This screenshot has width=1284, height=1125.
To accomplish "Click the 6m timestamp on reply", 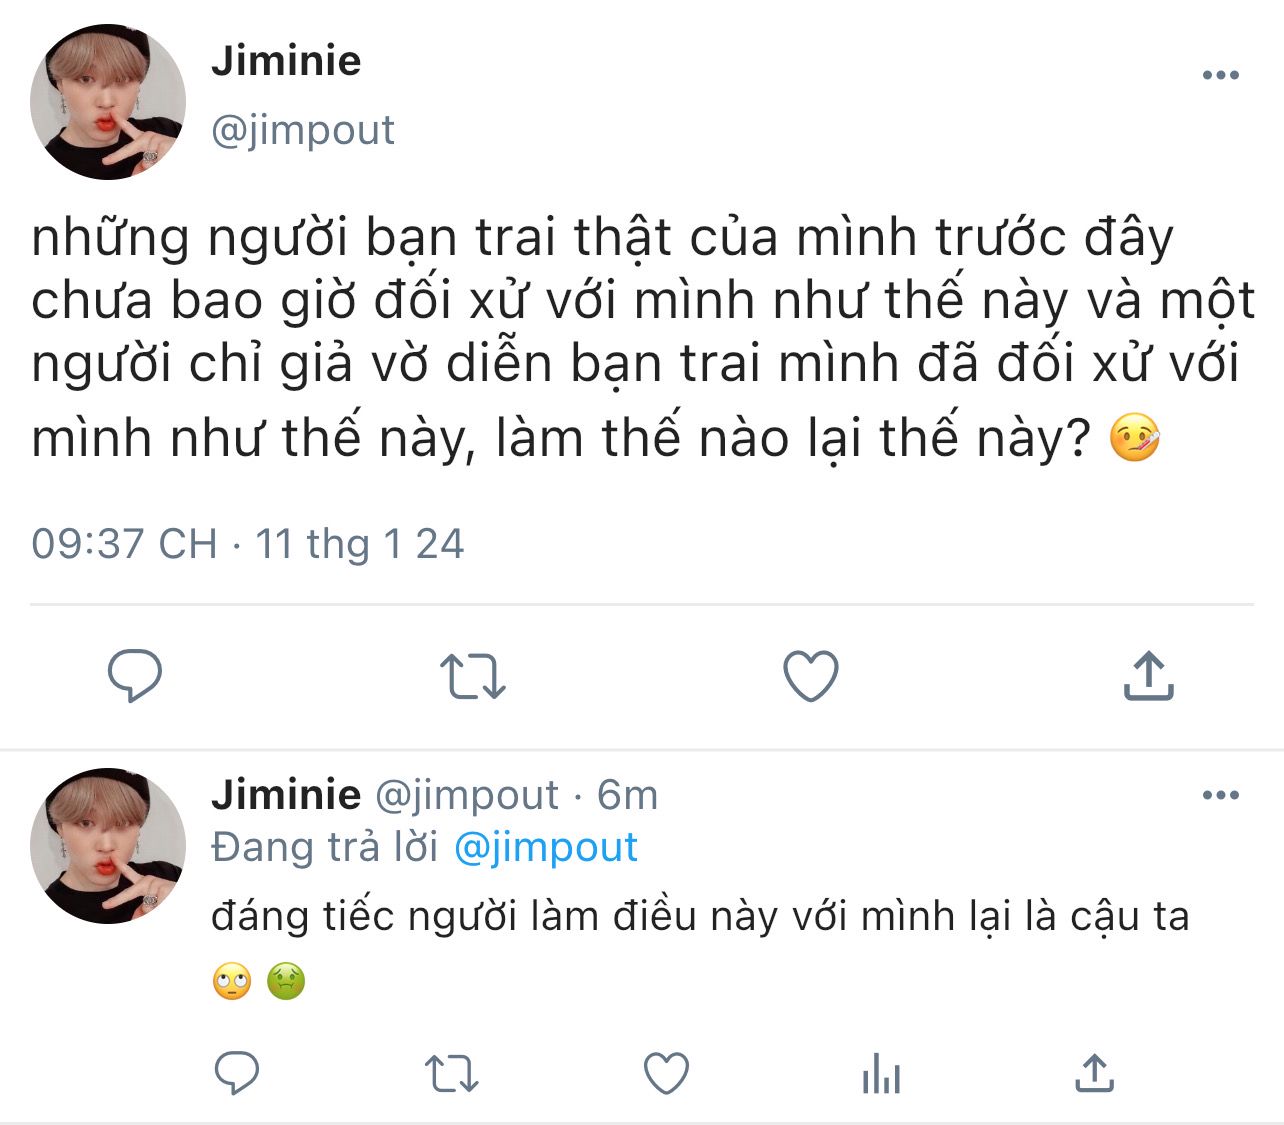I will 627,796.
